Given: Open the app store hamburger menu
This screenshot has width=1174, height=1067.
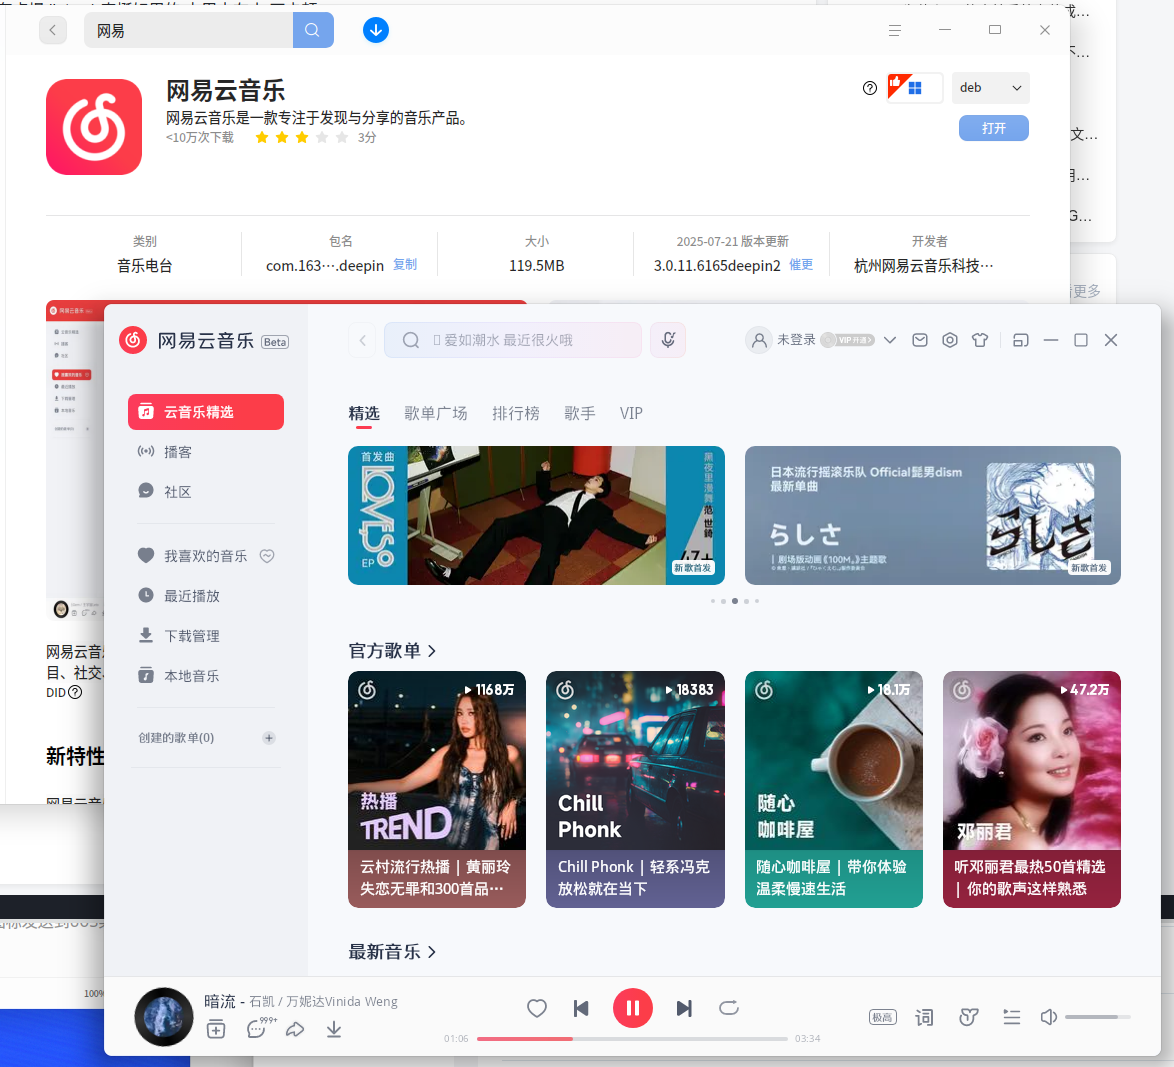Looking at the screenshot, I should (x=895, y=30).
